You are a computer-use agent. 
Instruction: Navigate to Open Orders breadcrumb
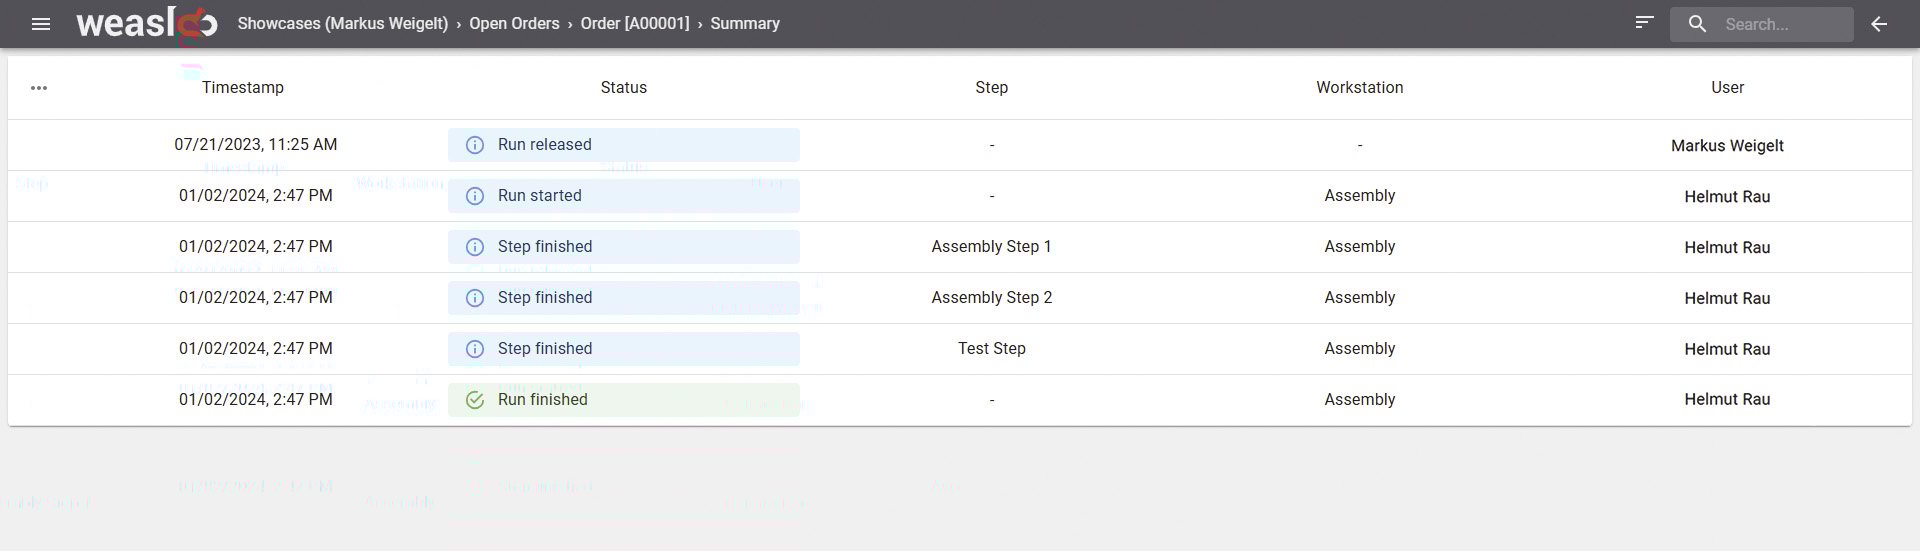[514, 24]
